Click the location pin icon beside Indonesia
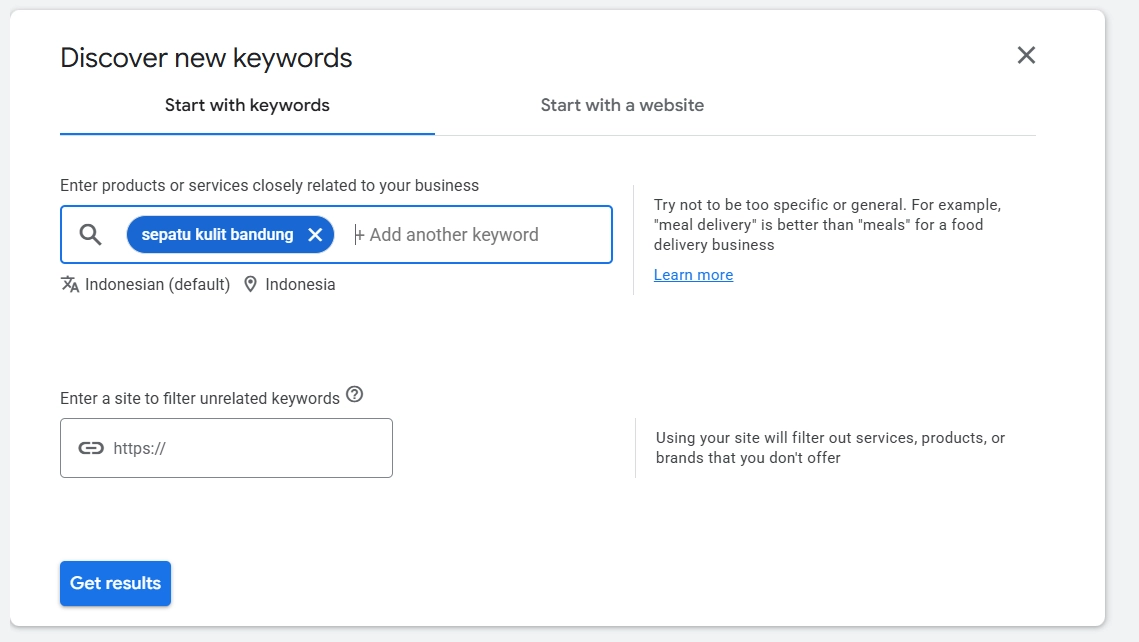The image size is (1139, 642). click(x=250, y=284)
